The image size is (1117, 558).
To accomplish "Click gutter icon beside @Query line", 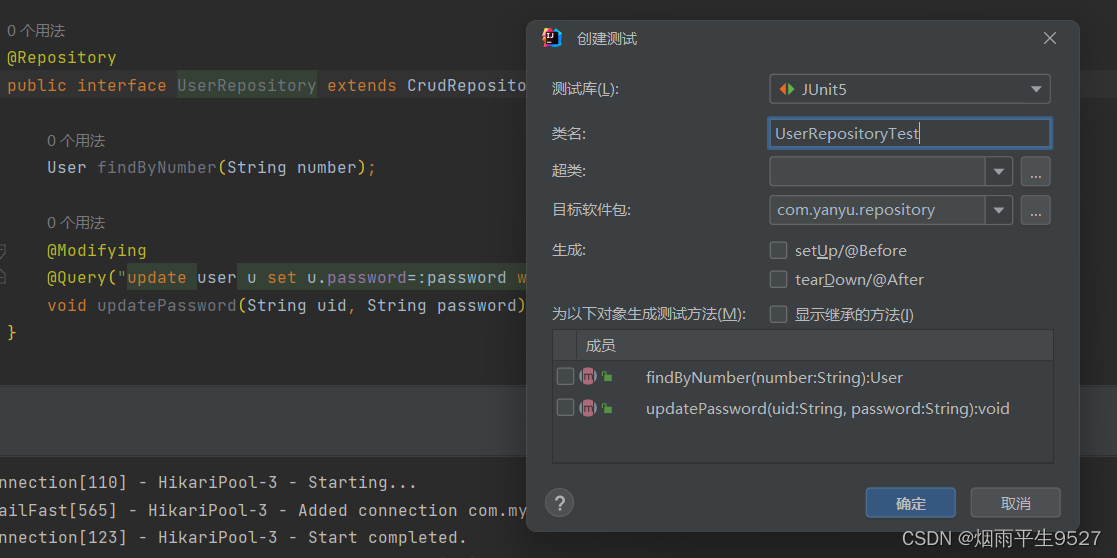I will pos(2,277).
